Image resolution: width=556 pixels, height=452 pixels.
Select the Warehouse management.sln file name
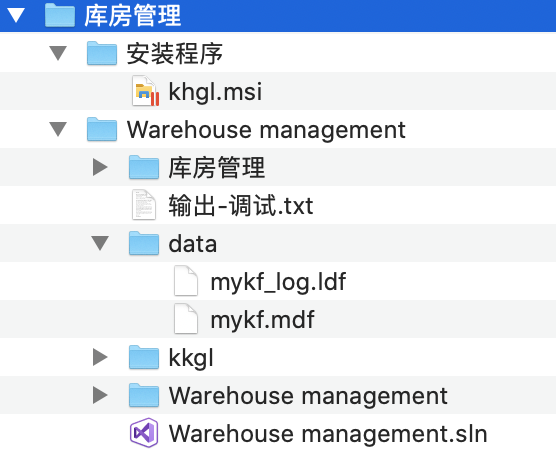(x=328, y=433)
